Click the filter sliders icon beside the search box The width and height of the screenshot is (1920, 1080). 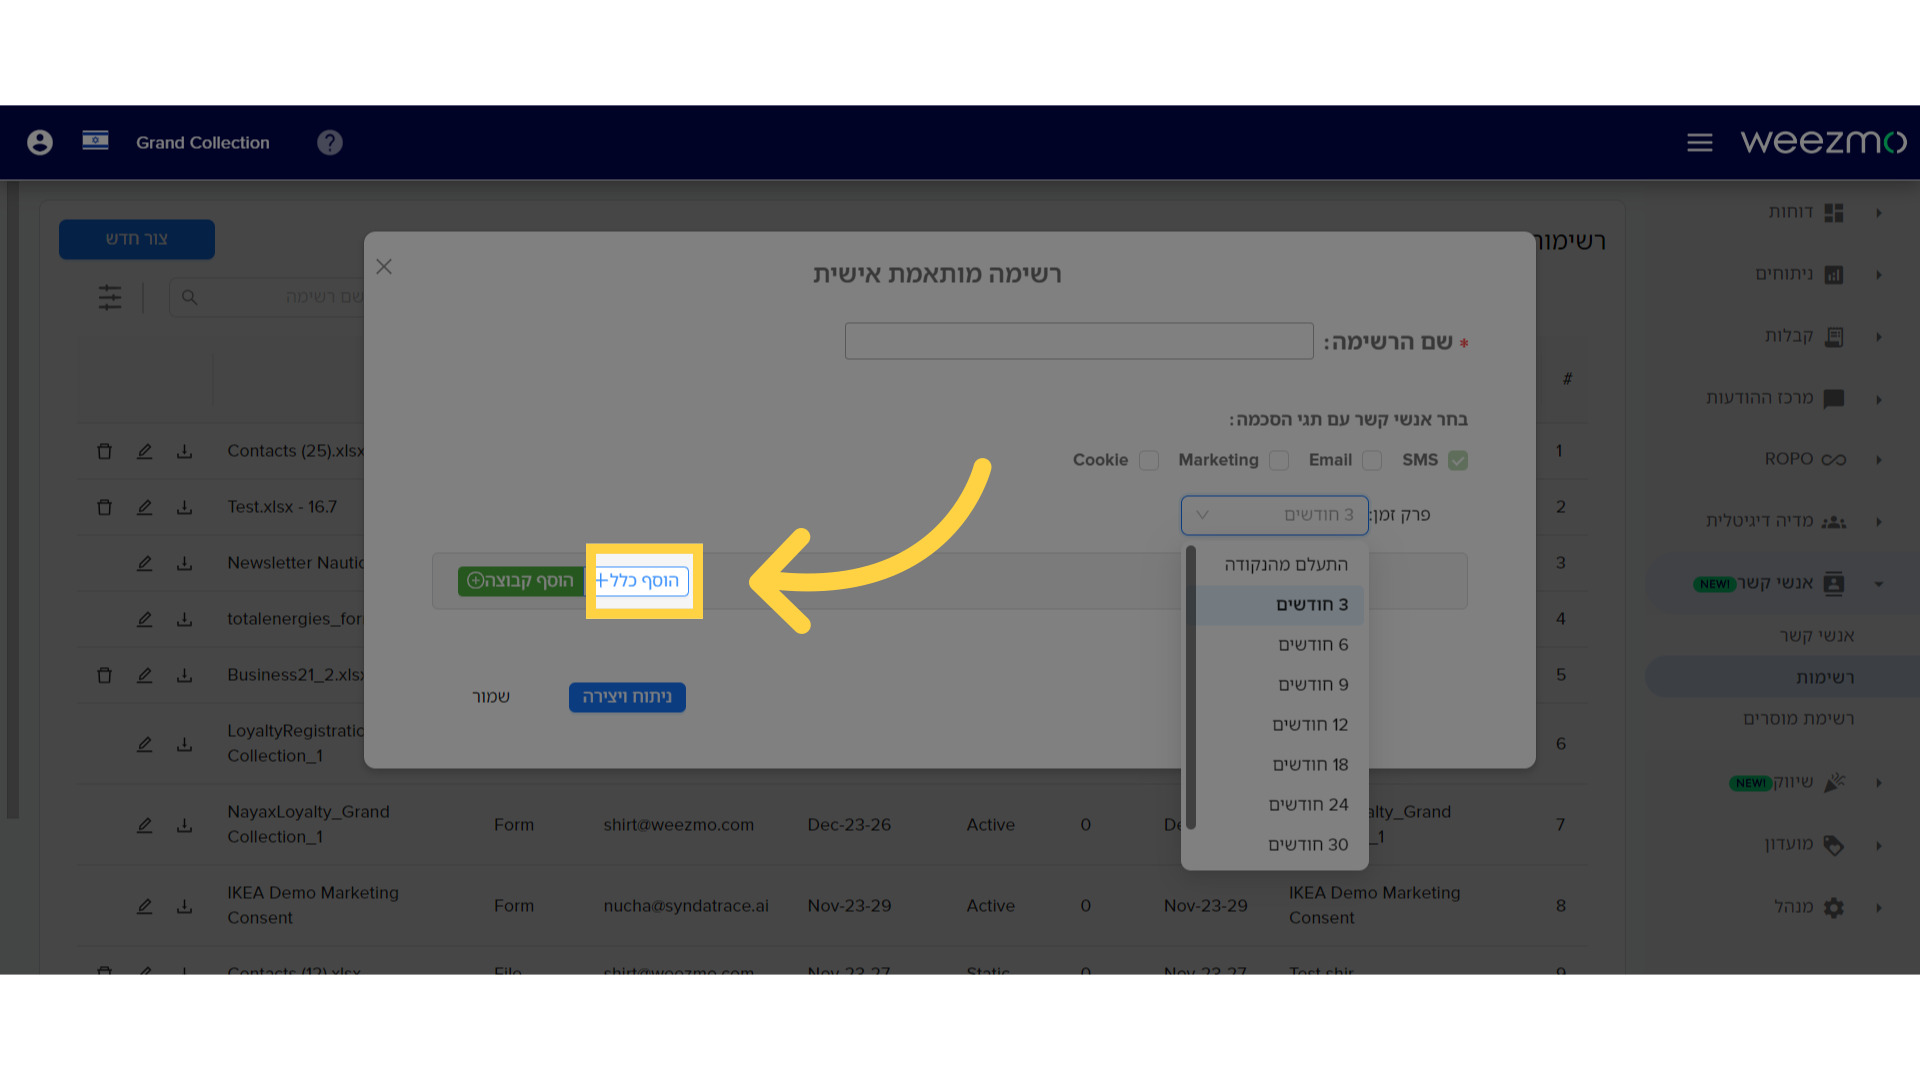point(110,297)
